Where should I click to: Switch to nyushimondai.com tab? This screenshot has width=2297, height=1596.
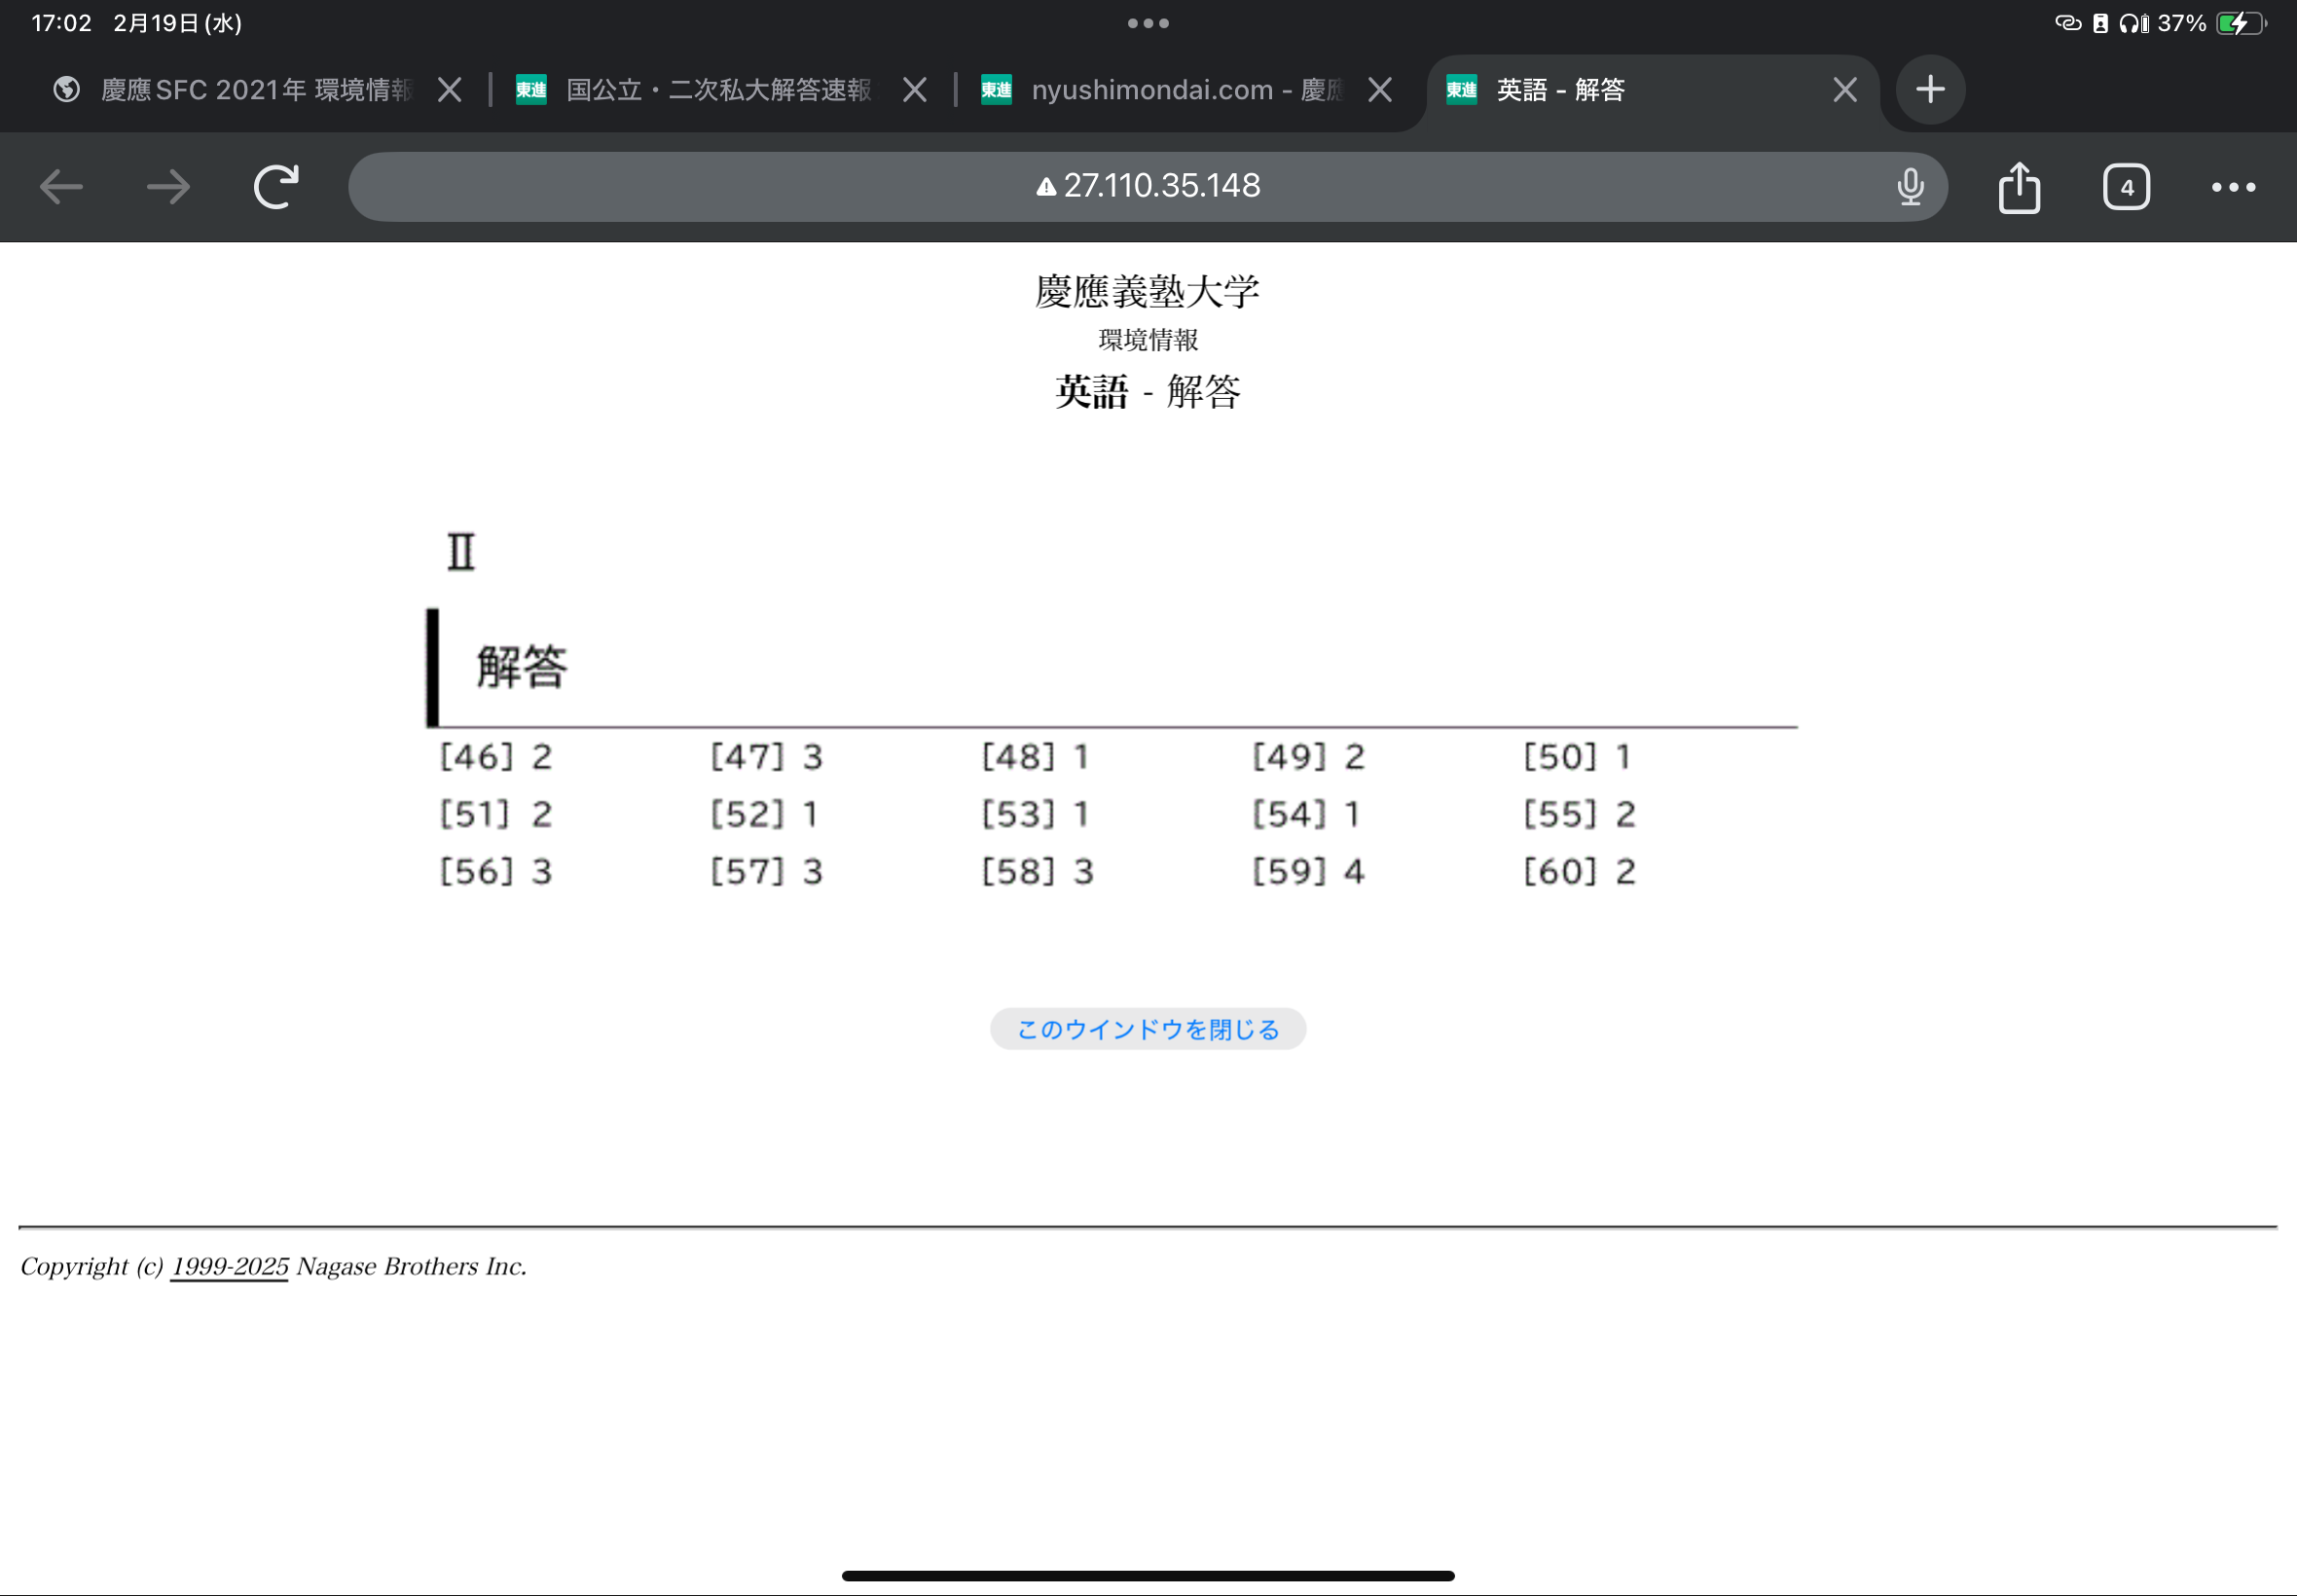(1185, 90)
